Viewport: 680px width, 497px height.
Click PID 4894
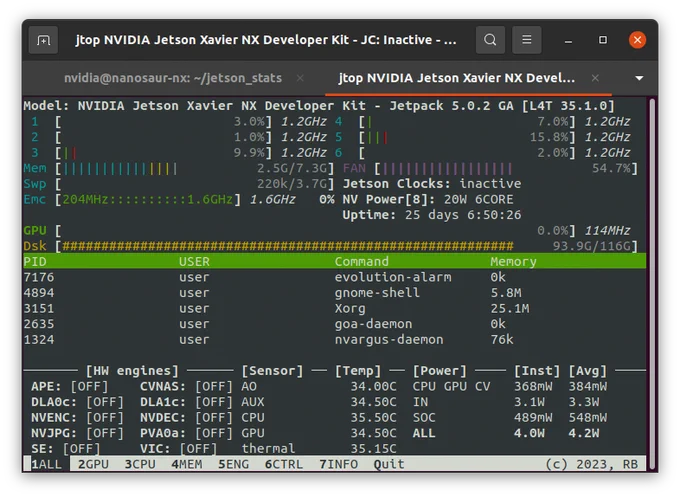tap(39, 293)
